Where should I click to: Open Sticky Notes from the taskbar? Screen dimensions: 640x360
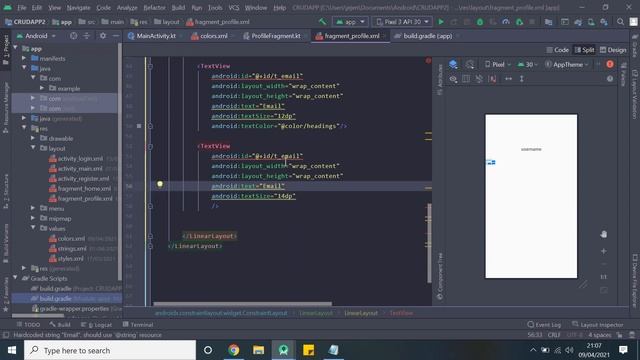click(x=308, y=350)
